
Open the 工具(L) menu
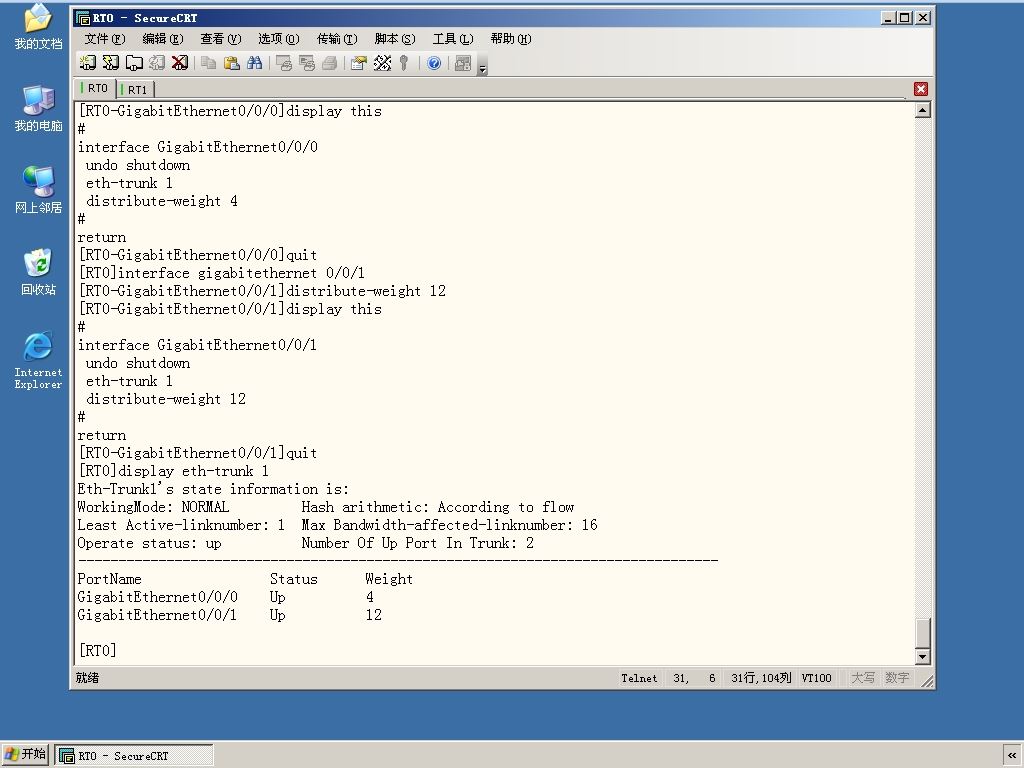tap(453, 39)
